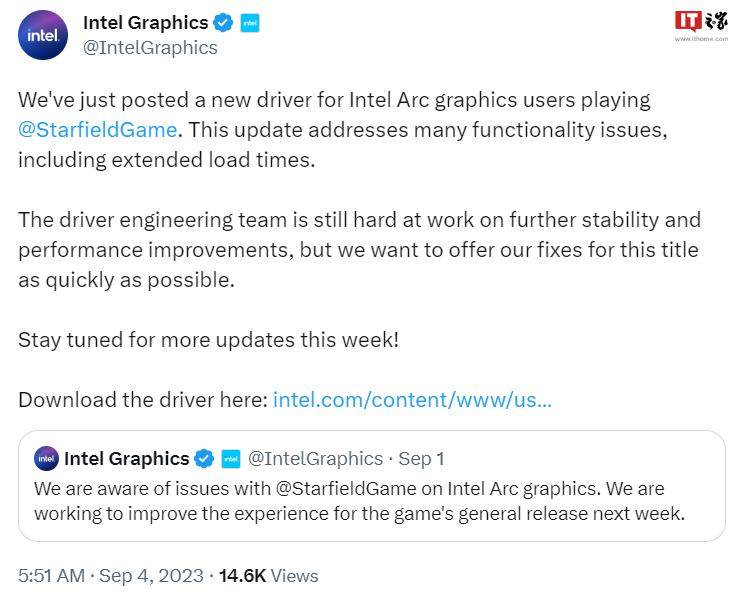Image resolution: width=739 pixels, height=596 pixels.
Task: Open the blue @StarfieldGame mention
Action: (x=98, y=129)
